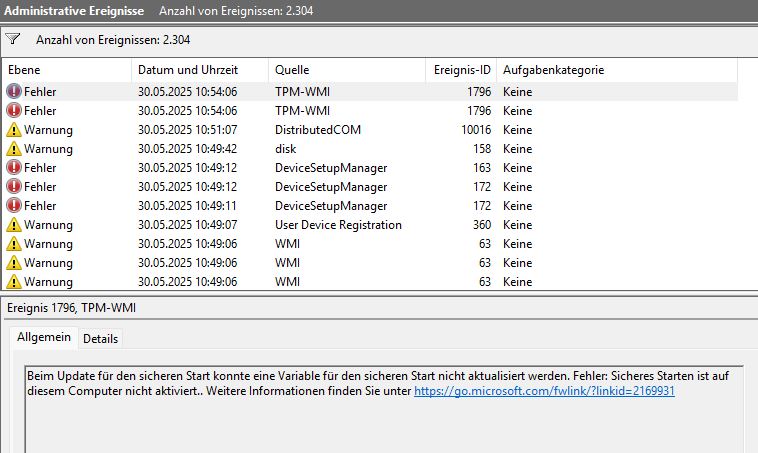Viewport: 758px width, 453px height.
Task: Click the filter funnel icon
Action: pyautogui.click(x=13, y=39)
